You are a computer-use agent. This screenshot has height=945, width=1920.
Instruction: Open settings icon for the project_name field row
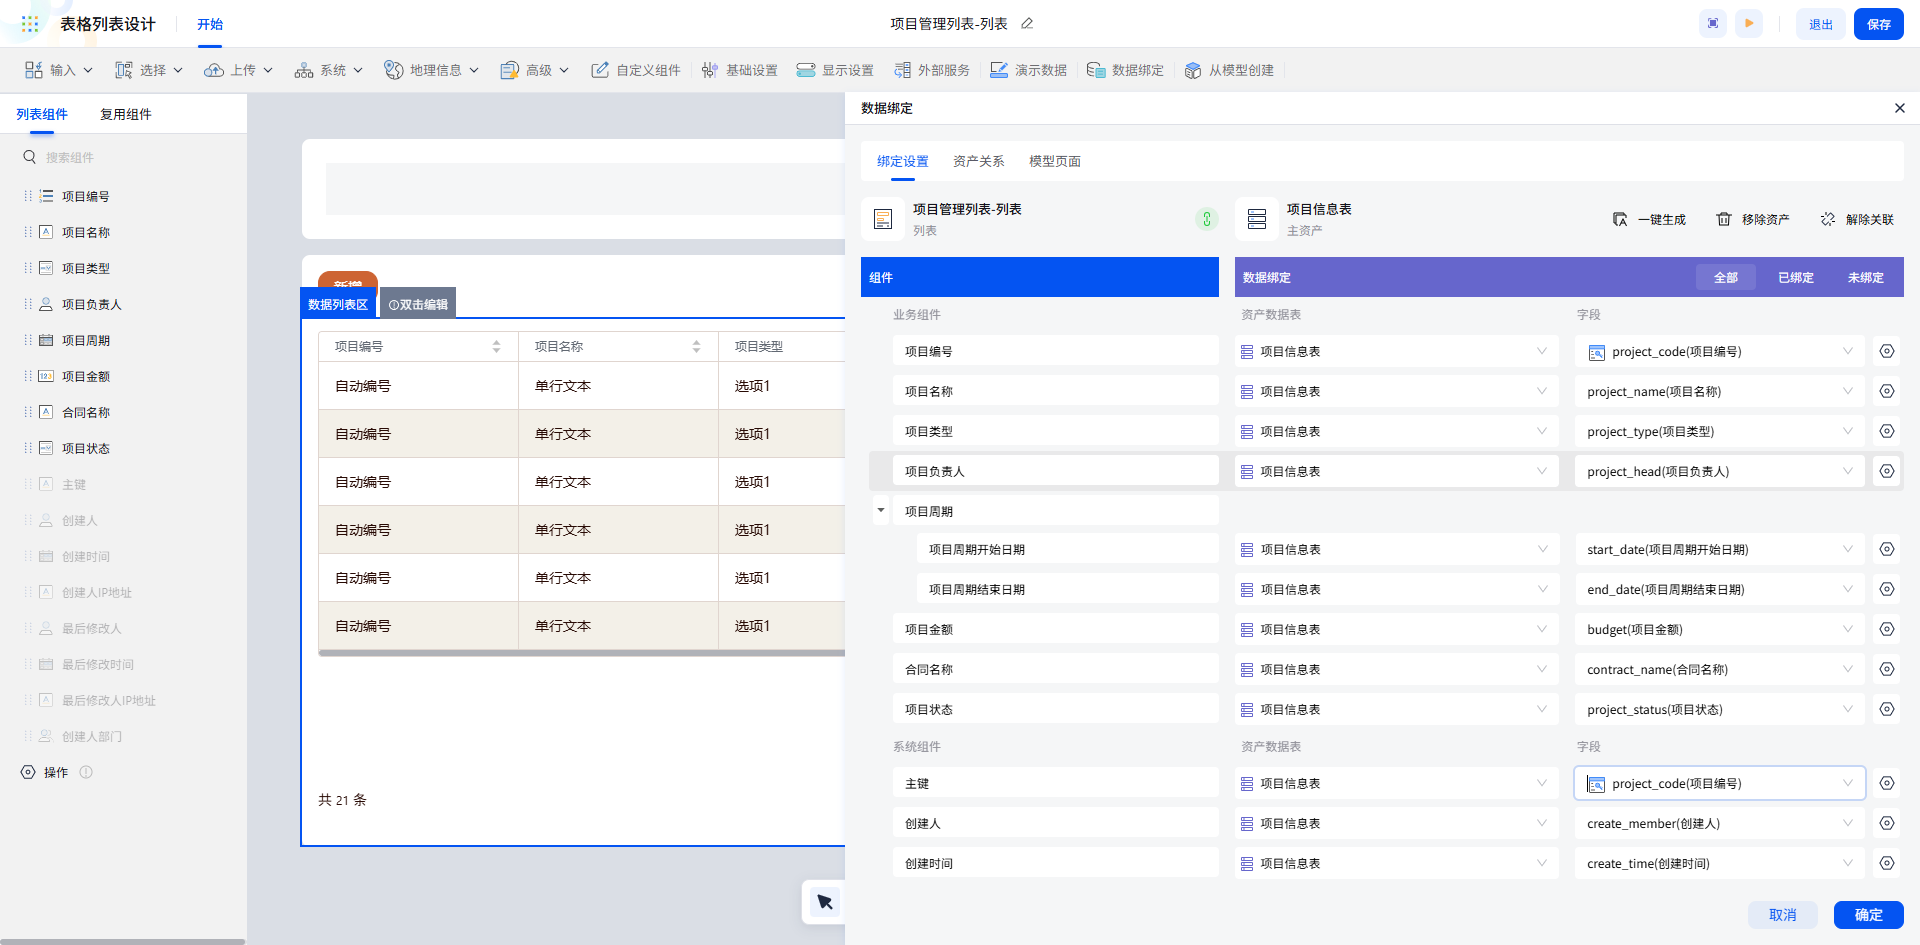pos(1886,391)
